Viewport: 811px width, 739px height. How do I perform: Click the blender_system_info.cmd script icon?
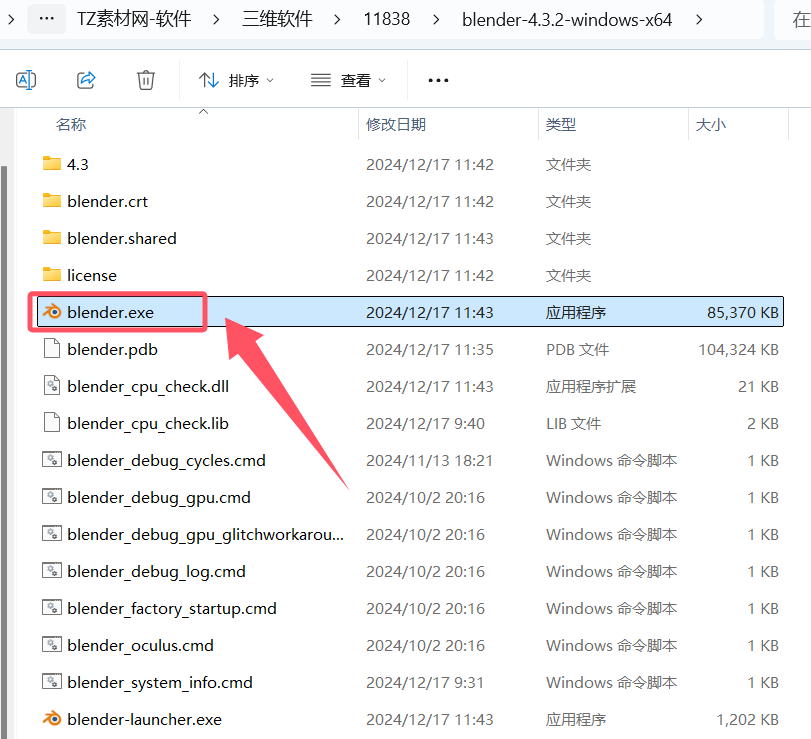pyautogui.click(x=52, y=682)
